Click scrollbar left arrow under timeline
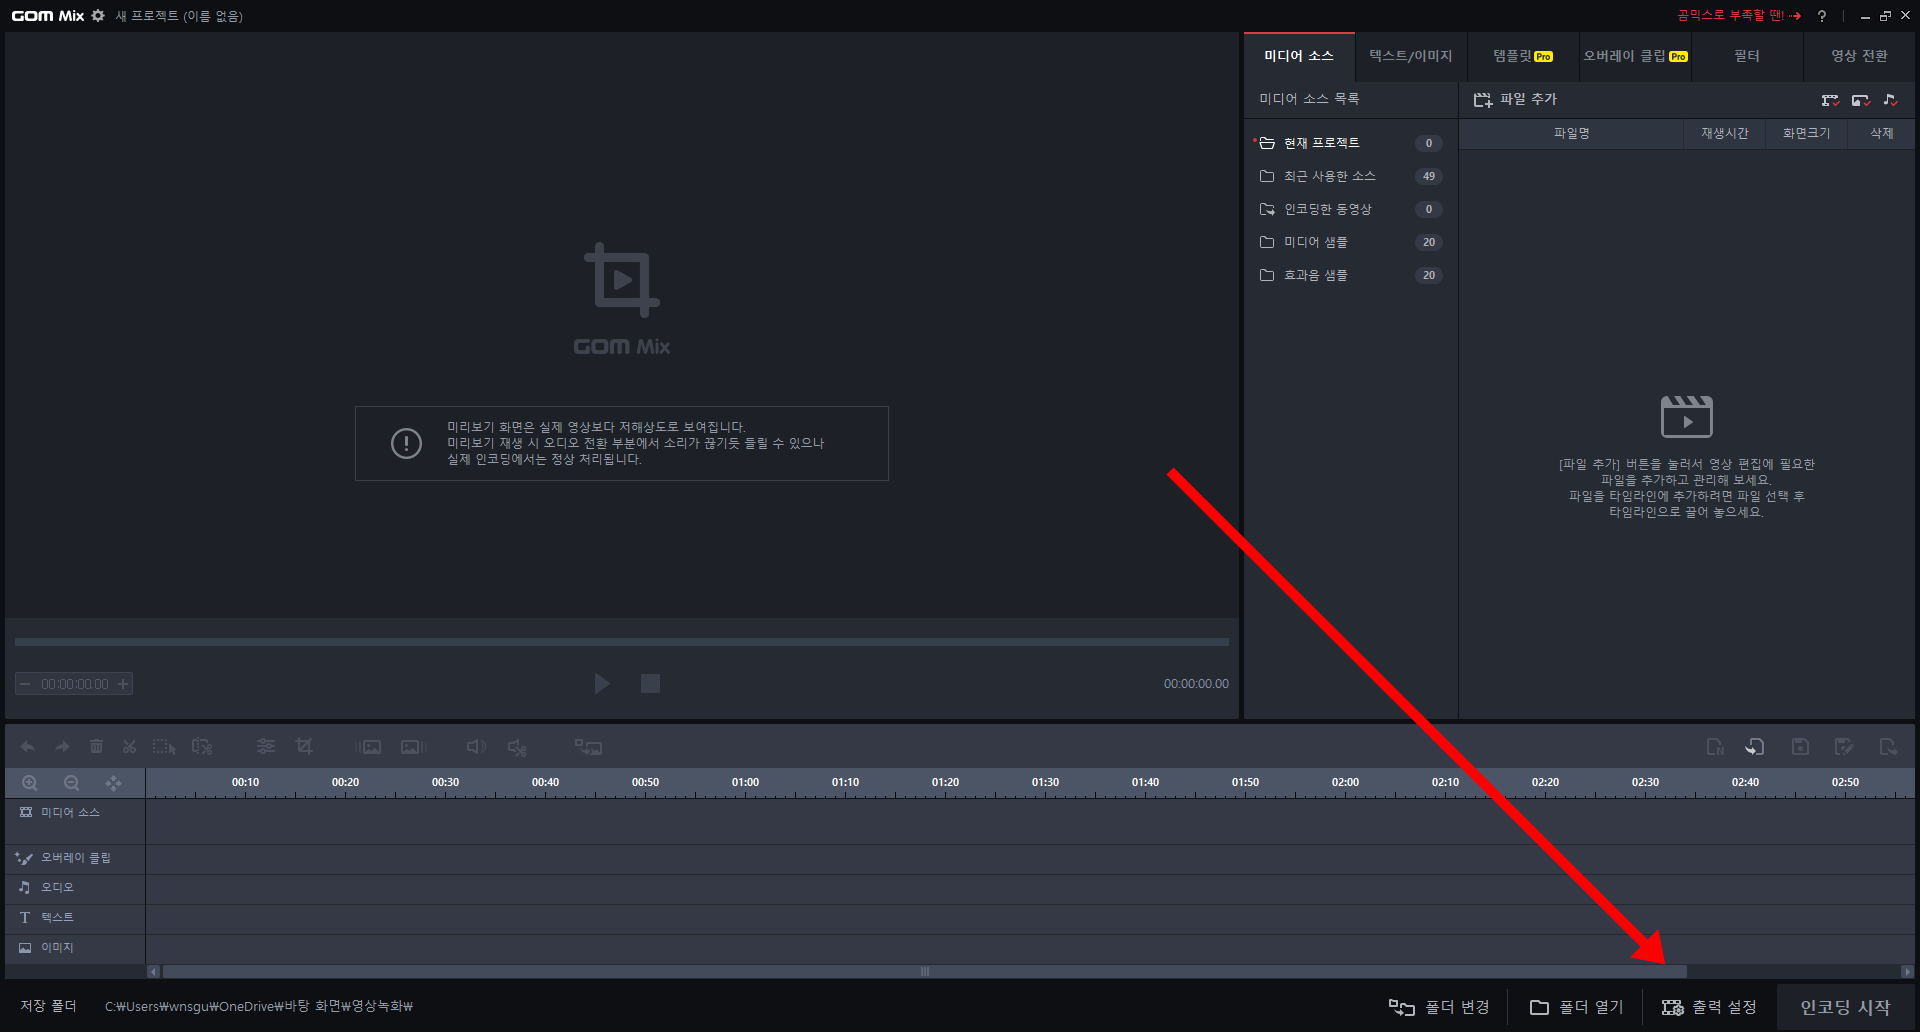The image size is (1920, 1032). pos(153,971)
